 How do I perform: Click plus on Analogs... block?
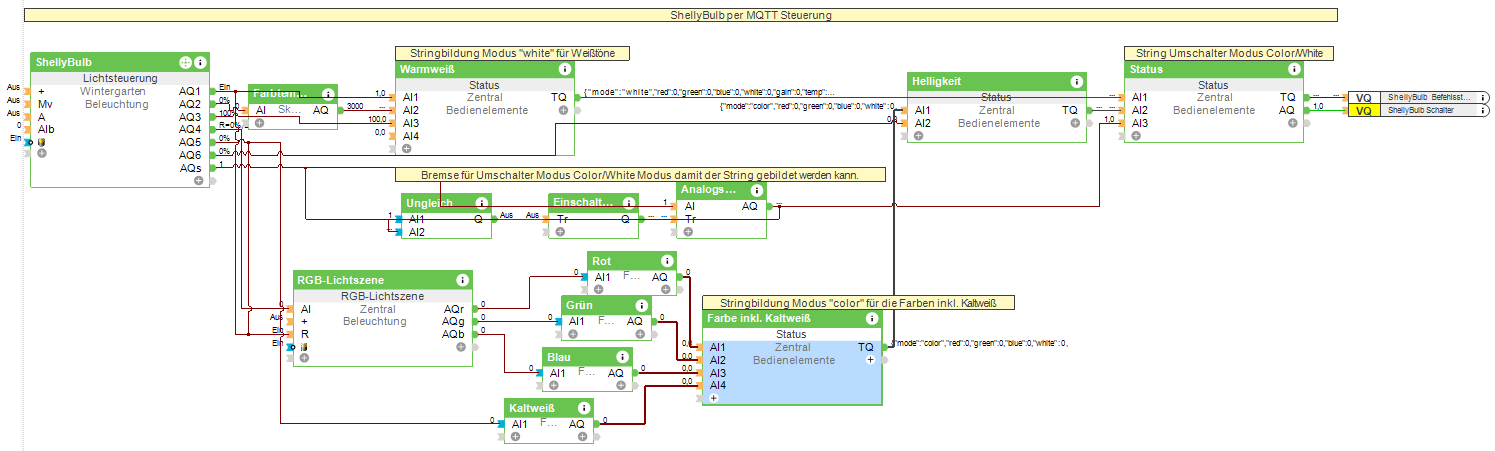(x=688, y=232)
